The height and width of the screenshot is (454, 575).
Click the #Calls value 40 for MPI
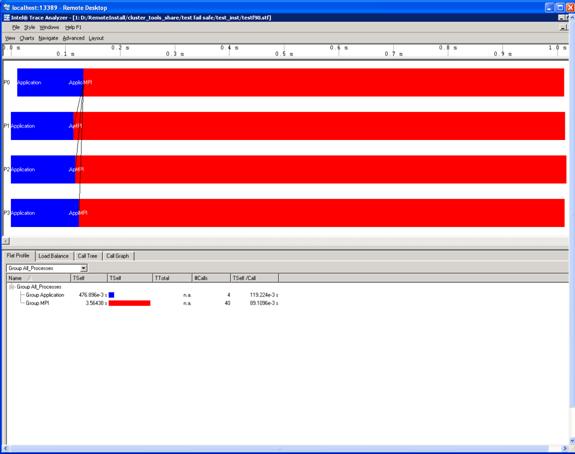(227, 303)
